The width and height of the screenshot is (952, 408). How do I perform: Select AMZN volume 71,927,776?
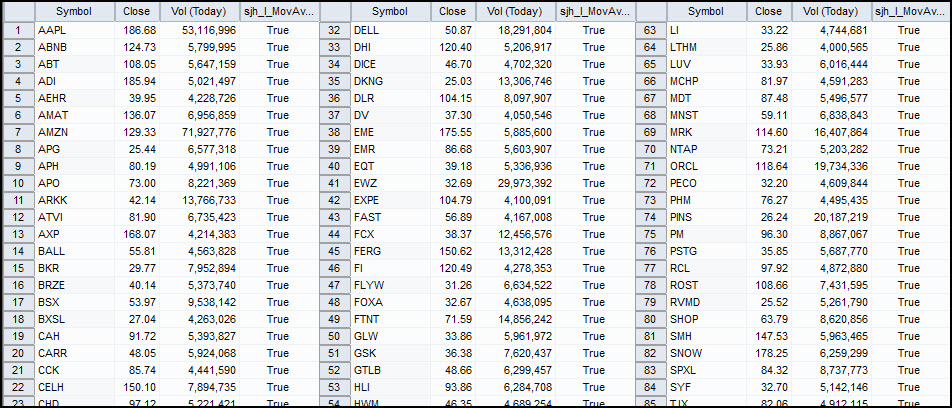[200, 132]
